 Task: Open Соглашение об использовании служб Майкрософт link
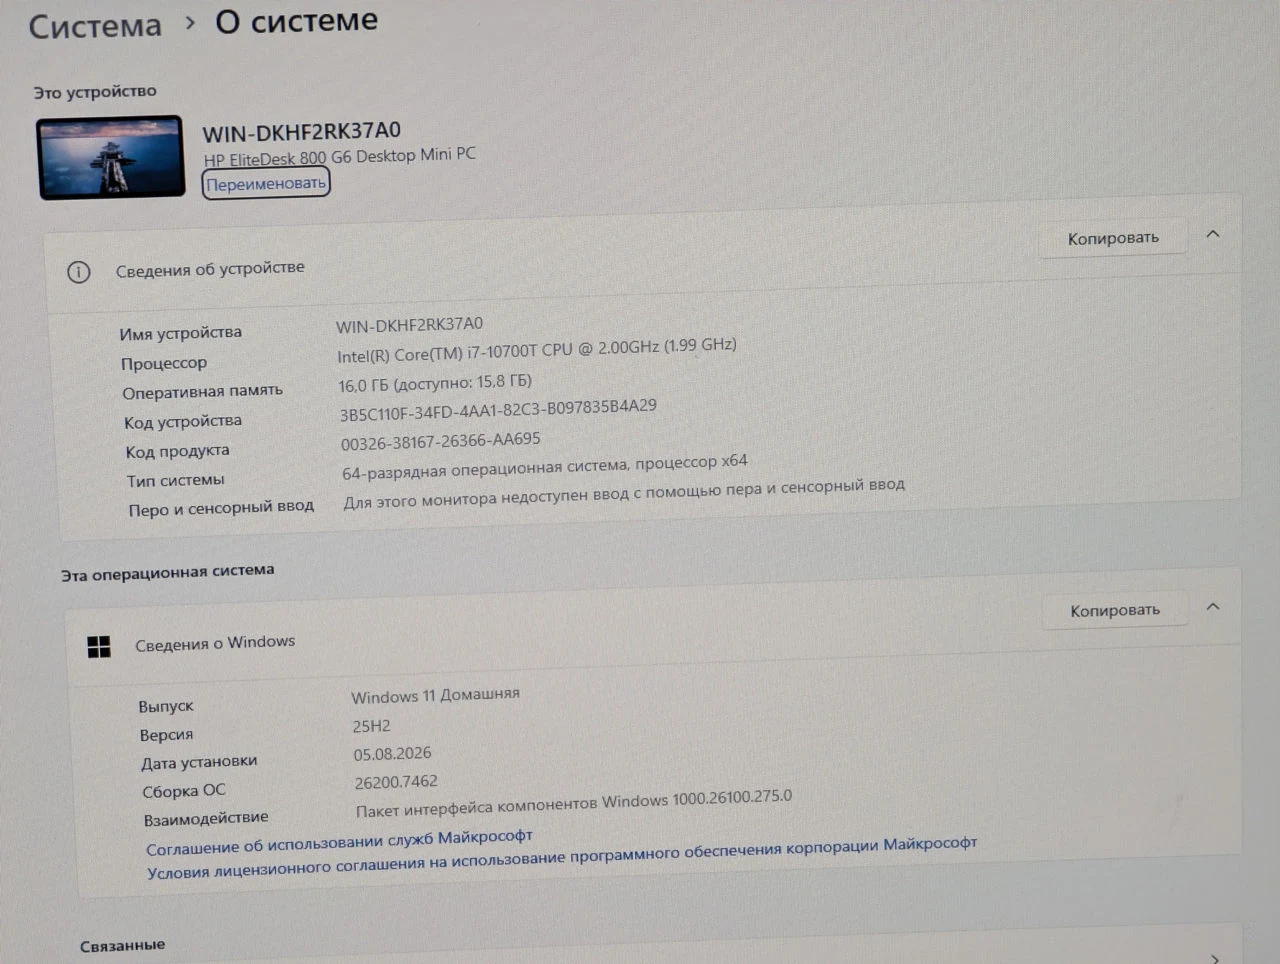(339, 842)
